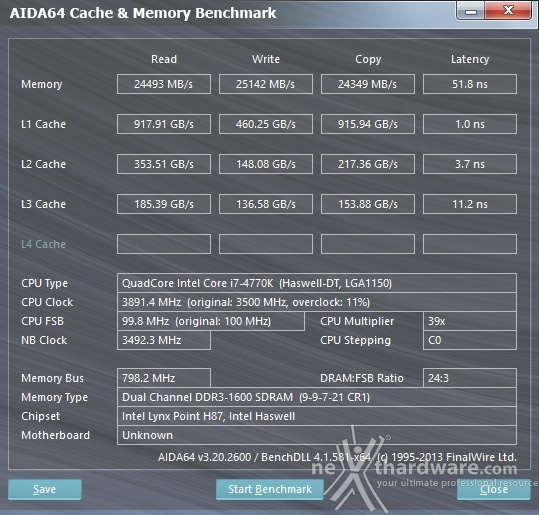Click L3 Cache Copy value 153.88 GB/s
Image resolution: width=539 pixels, height=515 pixels.
(368, 204)
